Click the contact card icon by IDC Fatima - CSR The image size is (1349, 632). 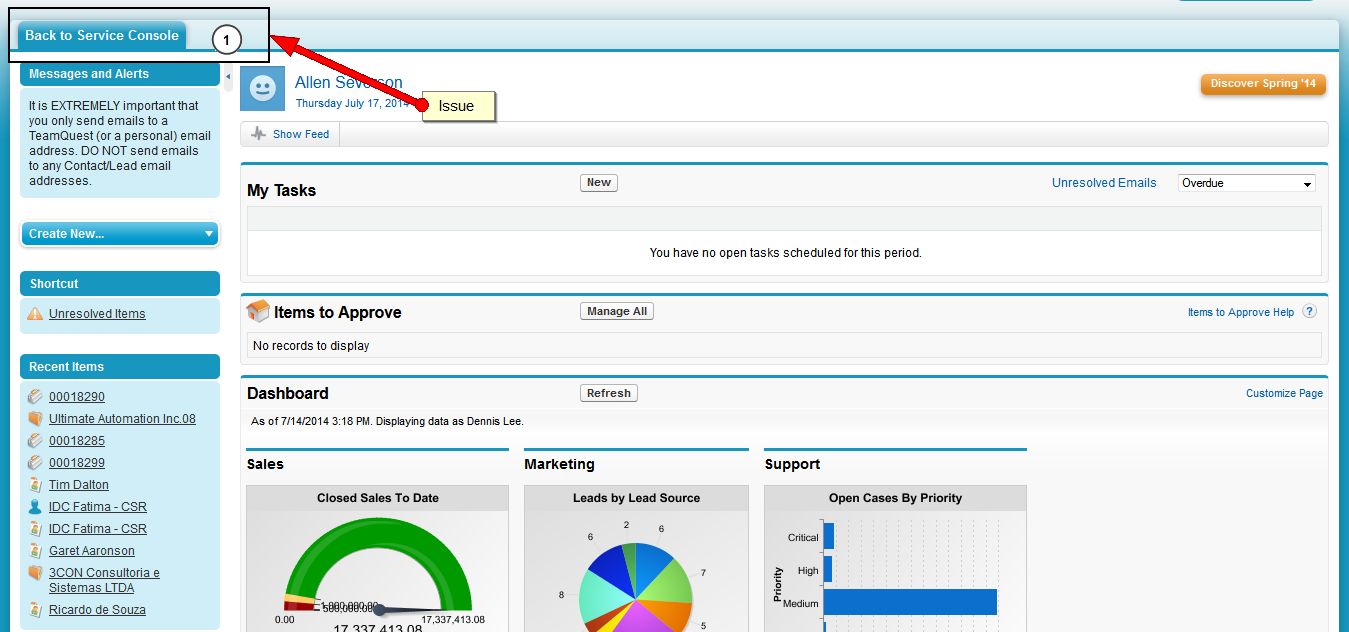[36, 529]
